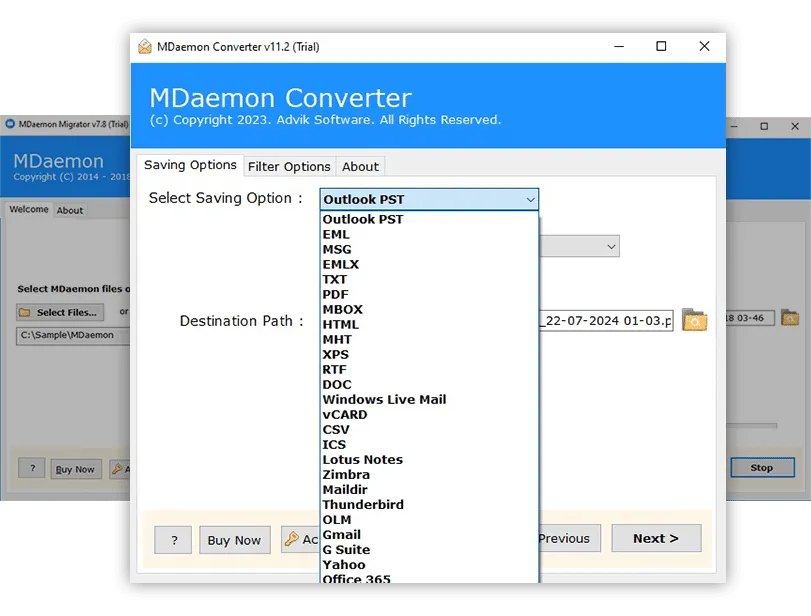Viewport: 811px width, 616px height.
Task: Open the About tab in MDaemon Converter
Action: pos(360,167)
